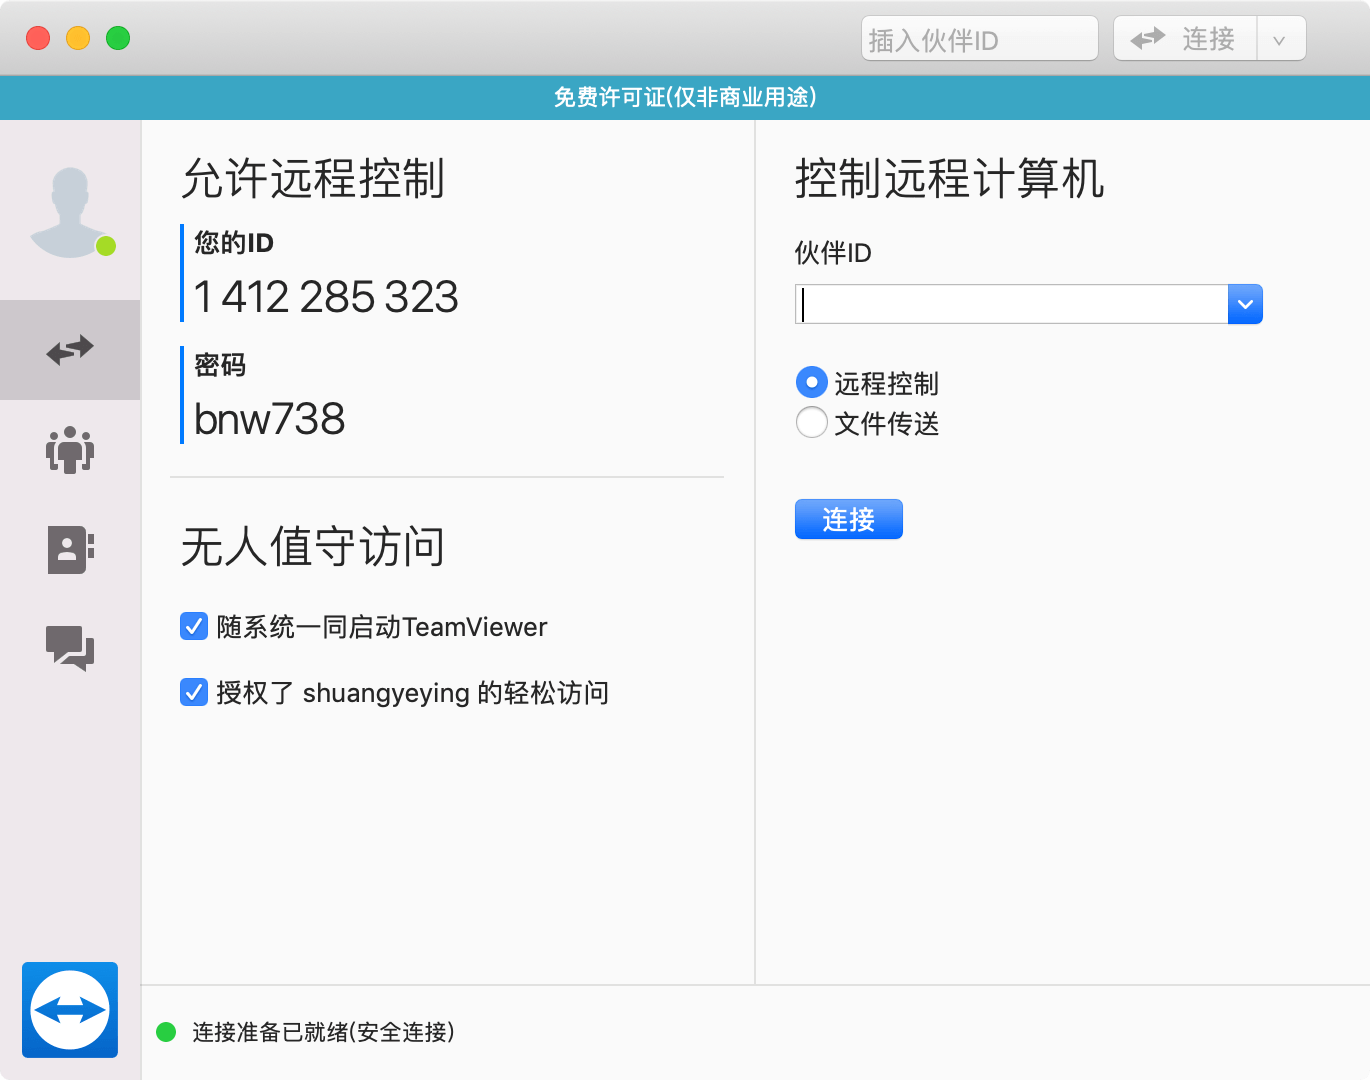Open Computers & Contacts address book icon

pyautogui.click(x=70, y=549)
